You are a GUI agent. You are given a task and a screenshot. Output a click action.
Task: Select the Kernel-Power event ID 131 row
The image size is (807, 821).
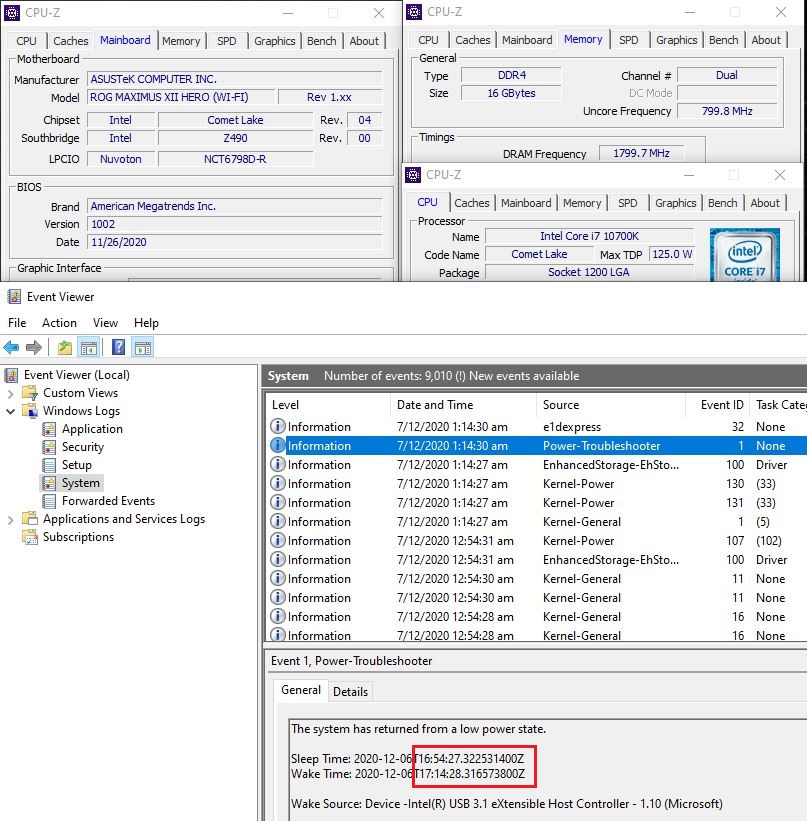click(x=537, y=503)
